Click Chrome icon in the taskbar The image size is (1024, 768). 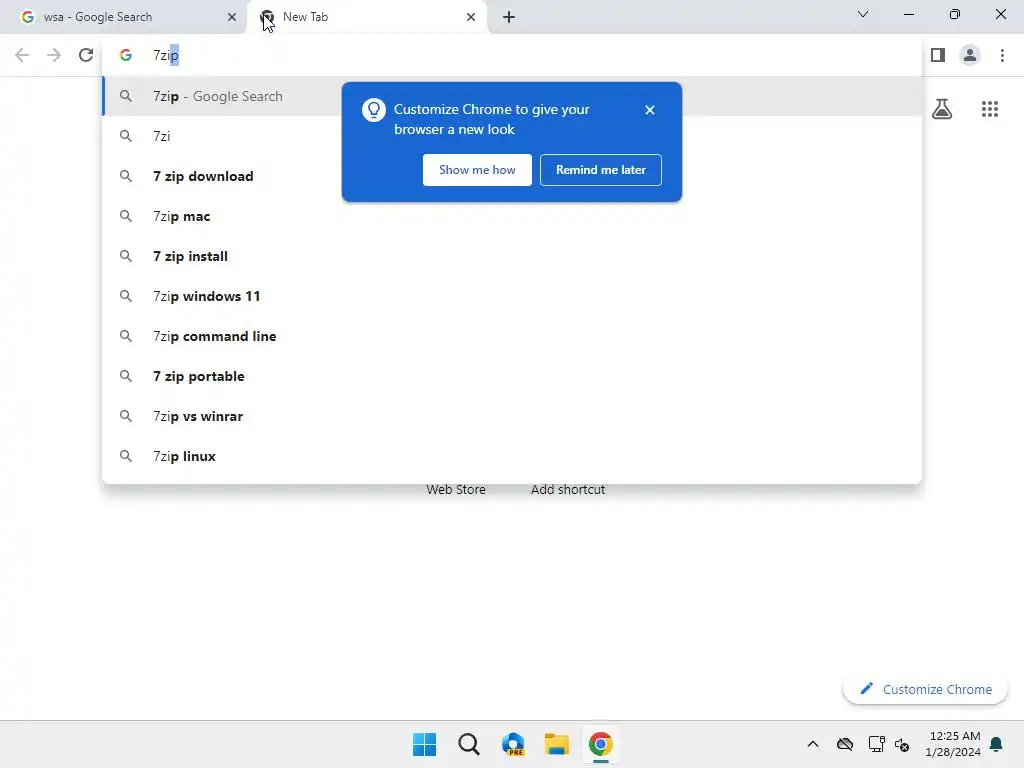coord(600,744)
